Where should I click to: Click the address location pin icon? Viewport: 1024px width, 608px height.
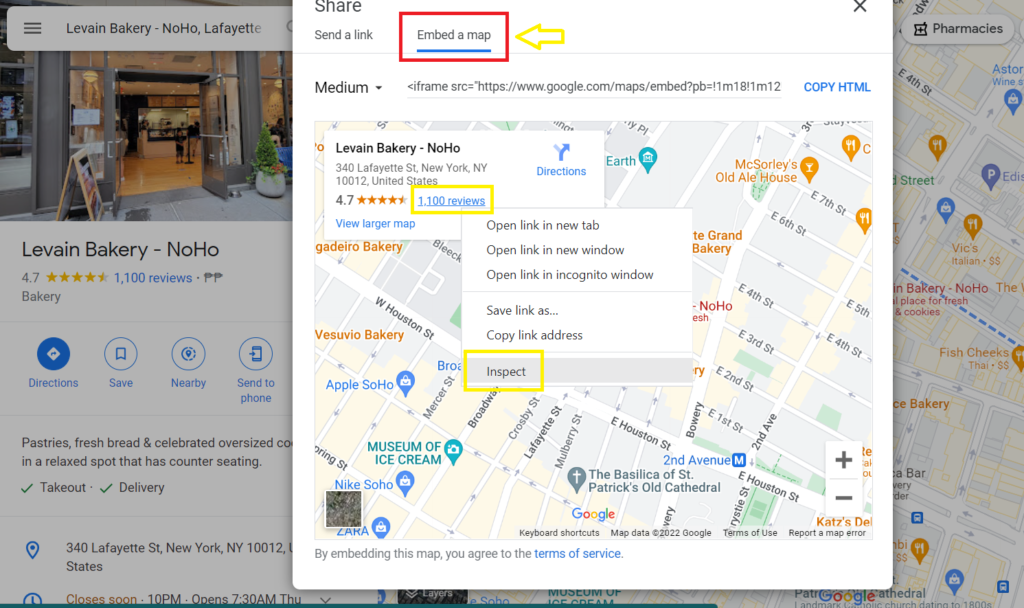point(32,550)
